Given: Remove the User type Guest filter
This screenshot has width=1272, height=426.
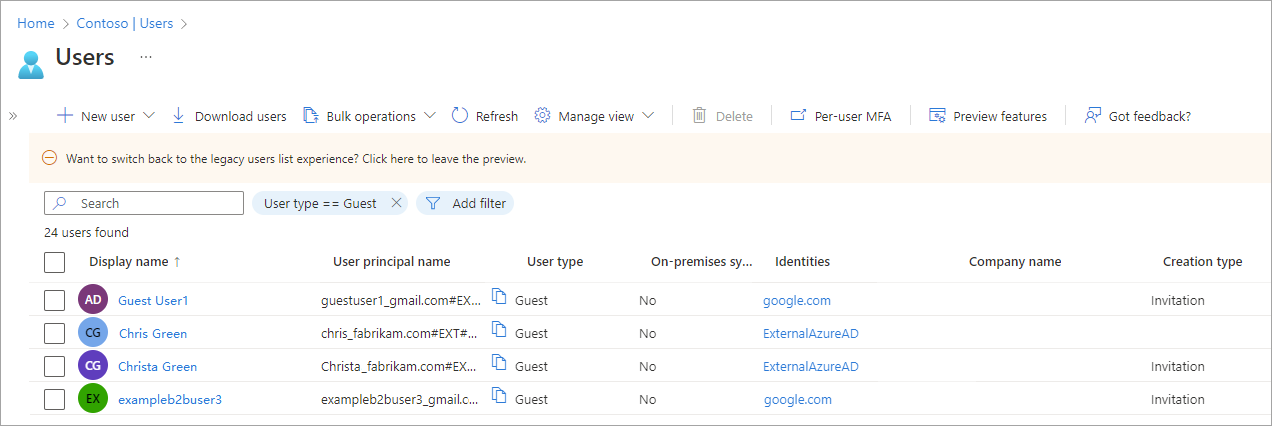Looking at the screenshot, I should click(x=396, y=203).
